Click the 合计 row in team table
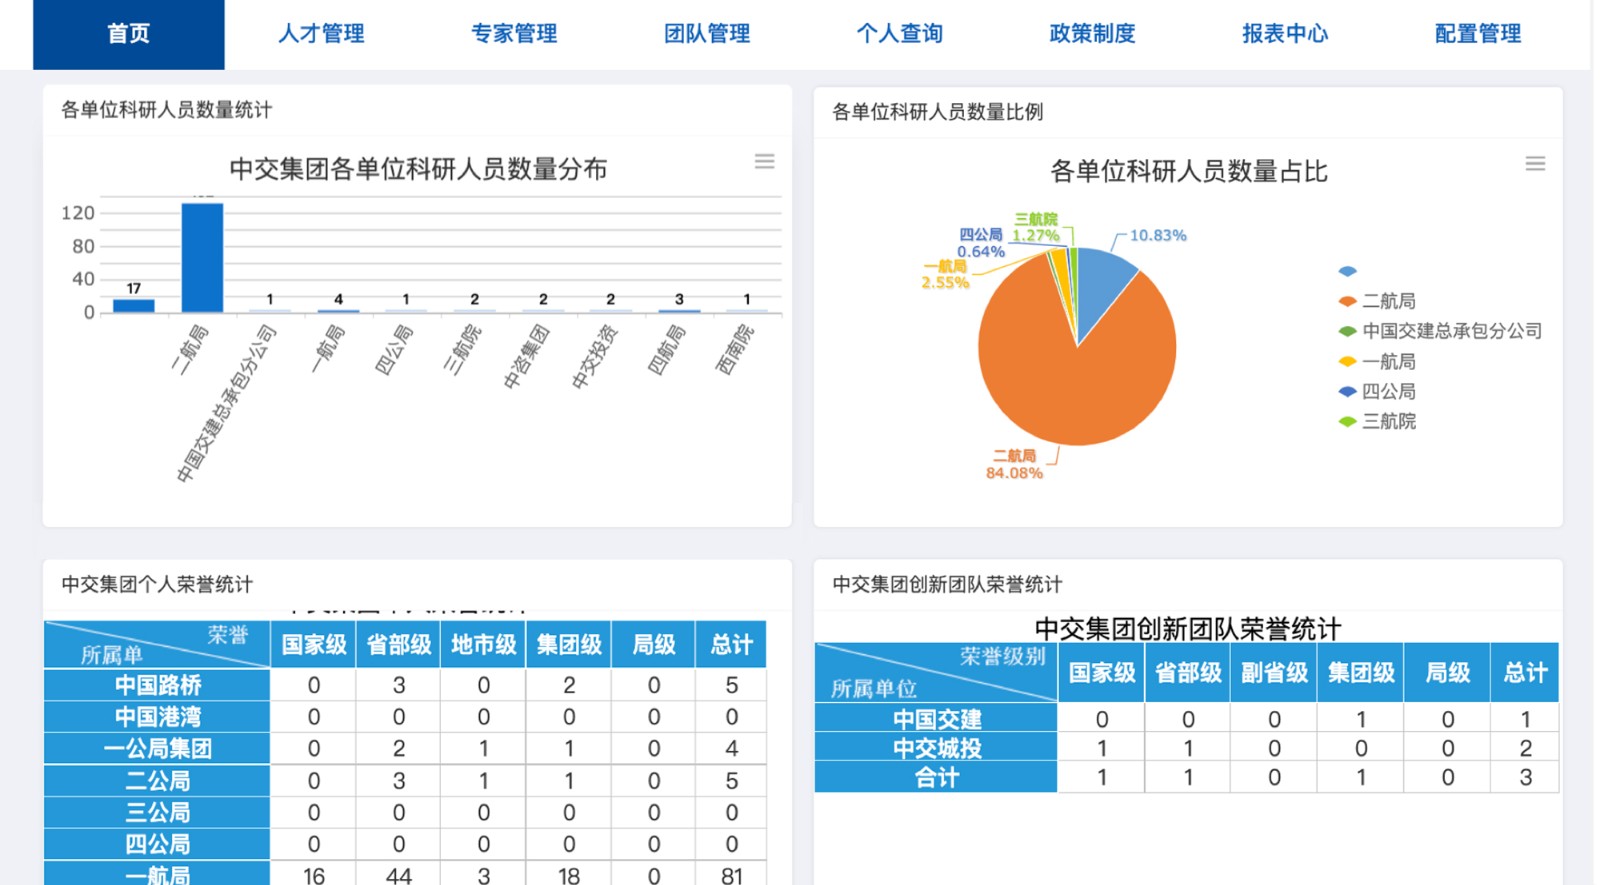This screenshot has height=885, width=1600. point(1187,777)
